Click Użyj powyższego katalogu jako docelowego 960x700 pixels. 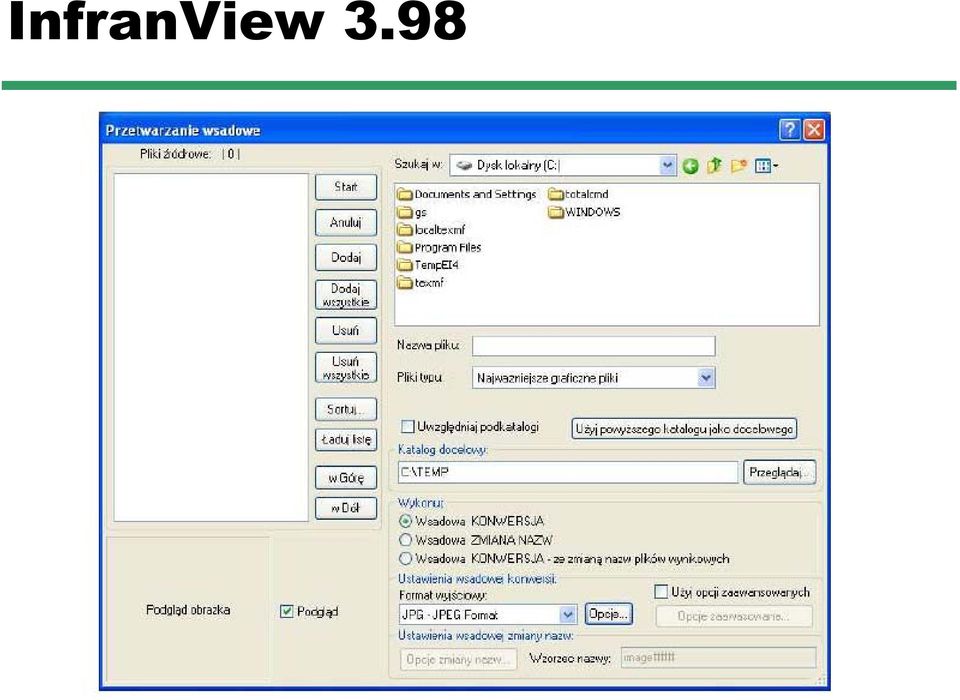[684, 429]
